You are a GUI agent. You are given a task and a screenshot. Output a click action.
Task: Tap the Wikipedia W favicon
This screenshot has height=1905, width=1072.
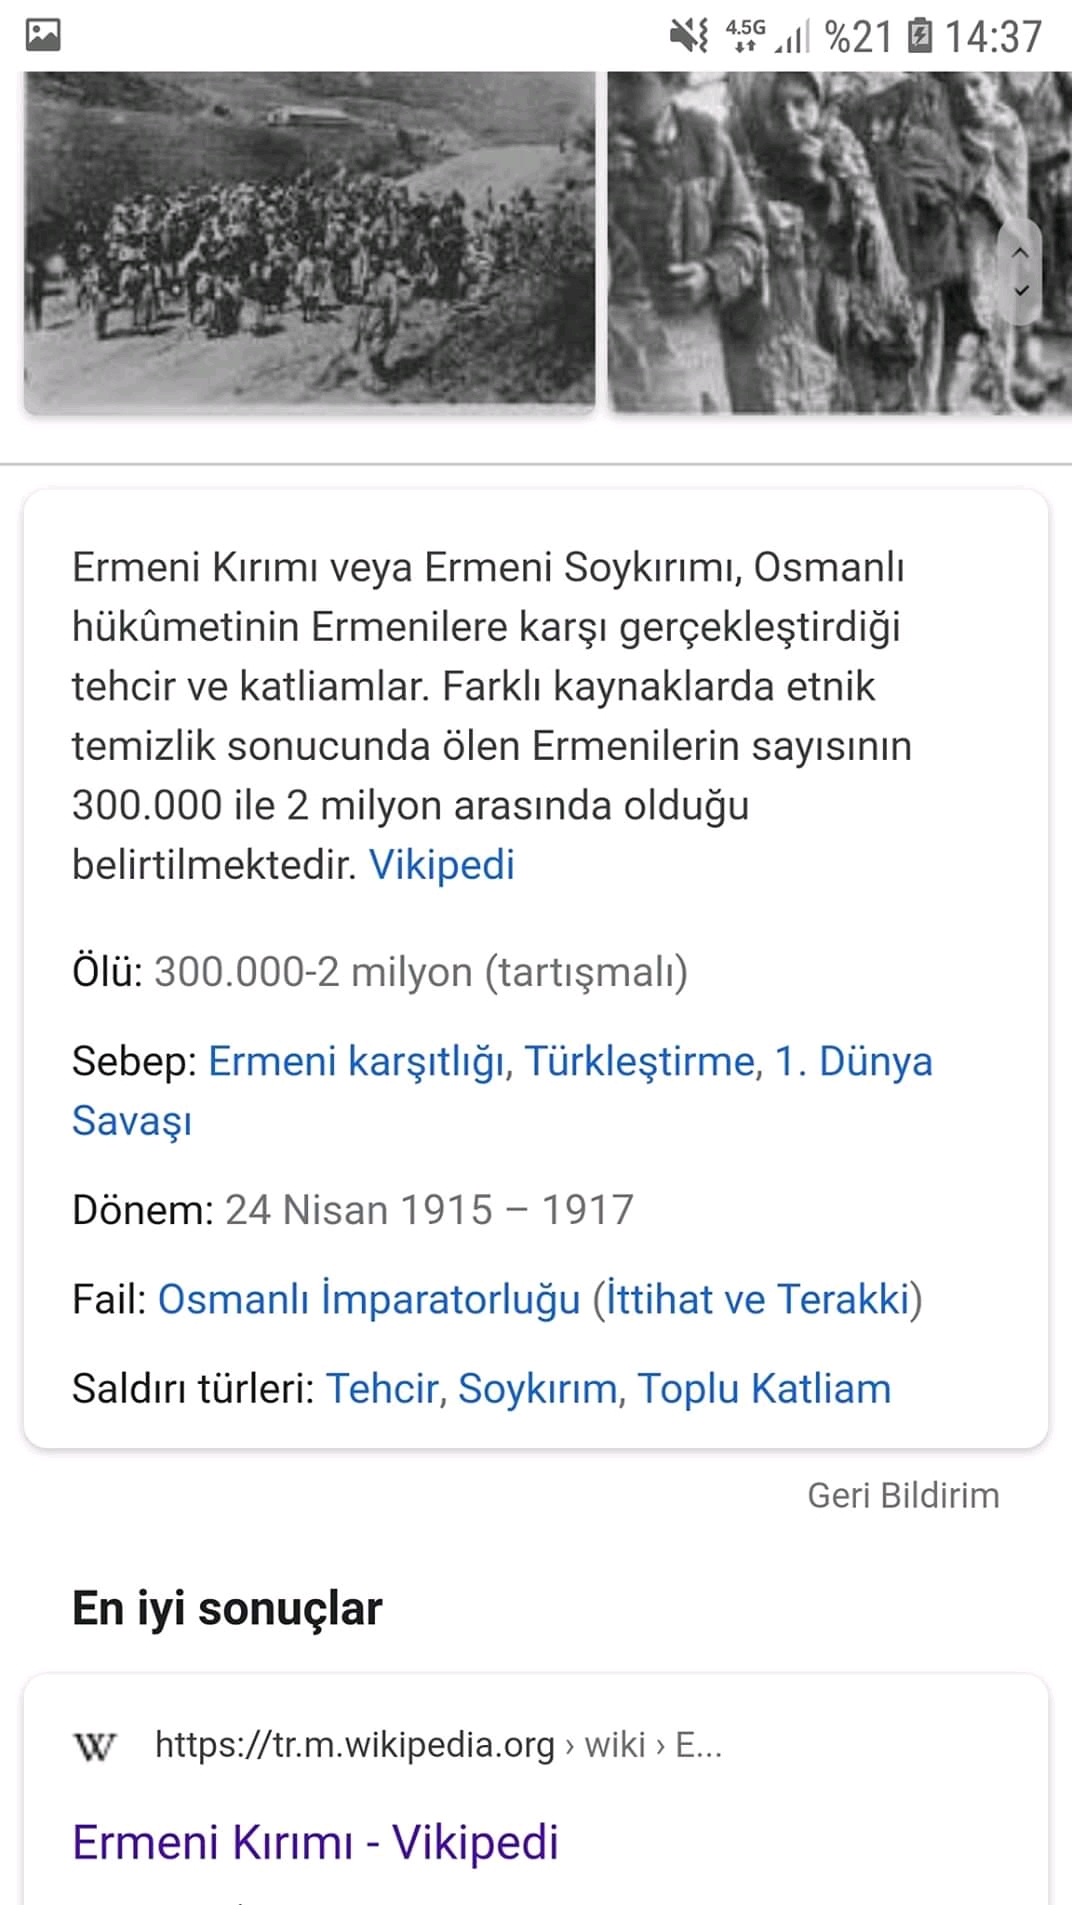(x=95, y=1746)
